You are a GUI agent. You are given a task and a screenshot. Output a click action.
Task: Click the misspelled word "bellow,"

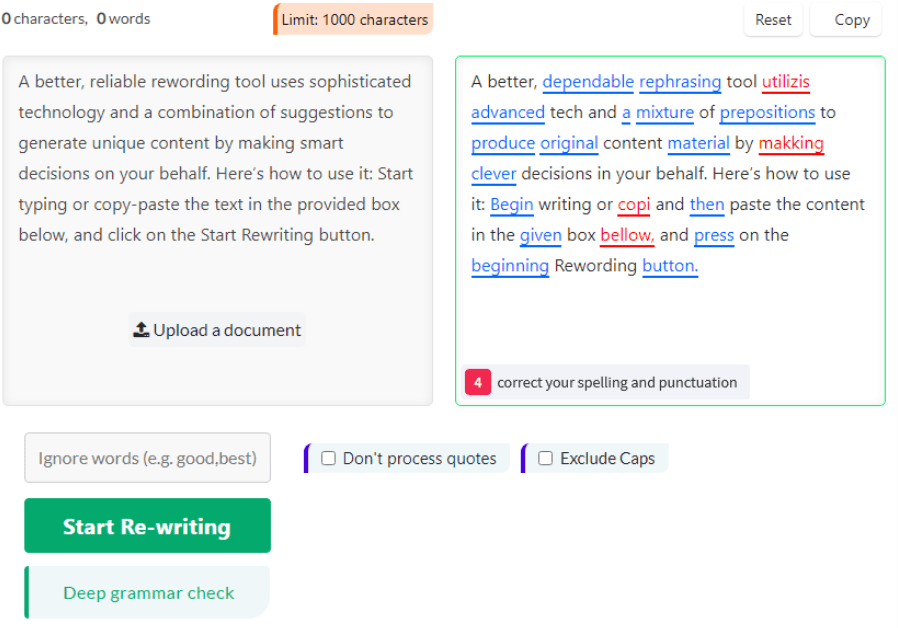[x=626, y=235]
